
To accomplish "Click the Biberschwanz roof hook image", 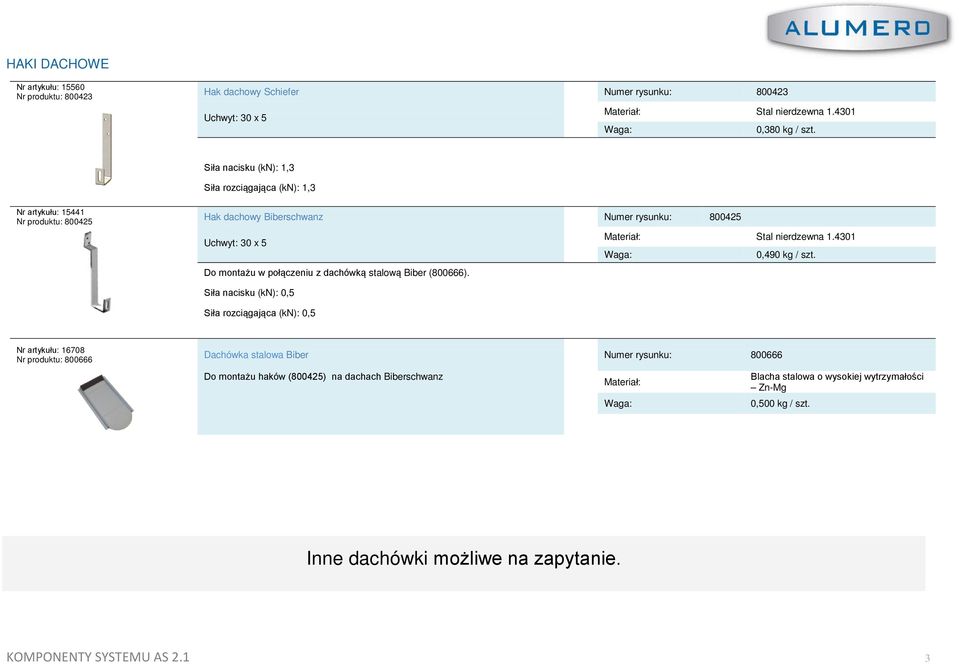I will (x=97, y=272).
